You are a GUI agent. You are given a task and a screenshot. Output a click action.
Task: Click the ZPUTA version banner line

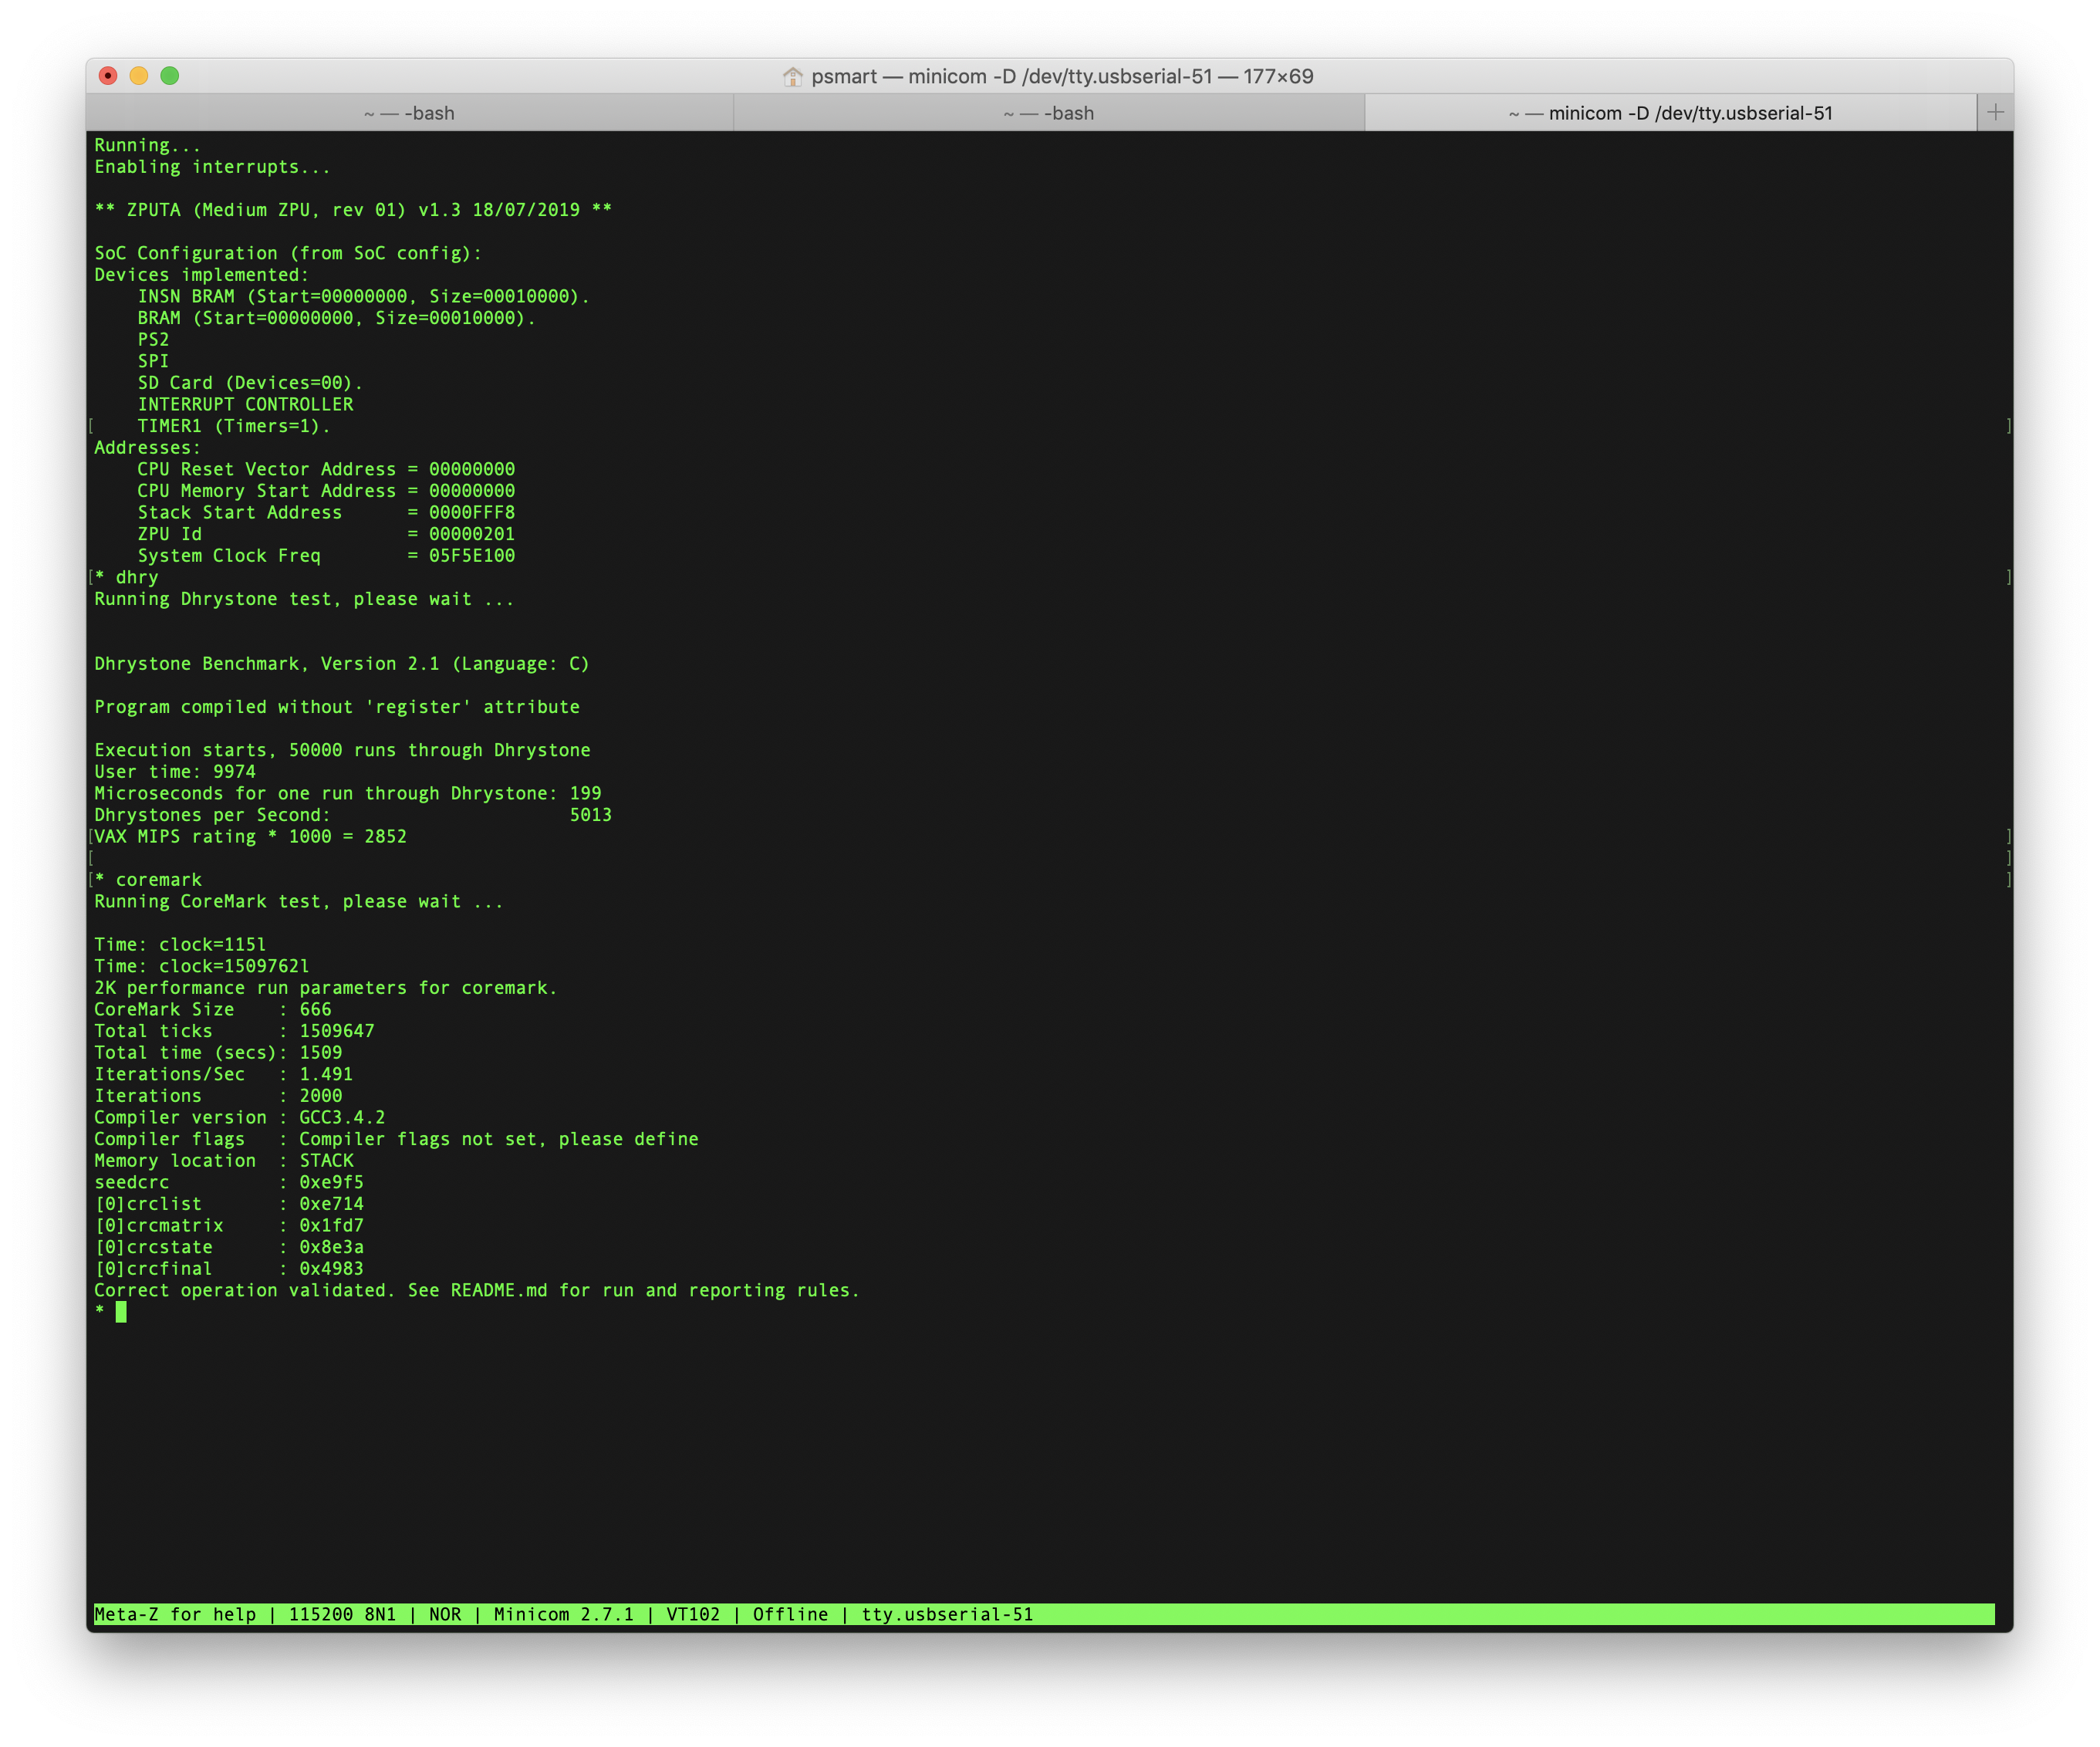tap(353, 210)
